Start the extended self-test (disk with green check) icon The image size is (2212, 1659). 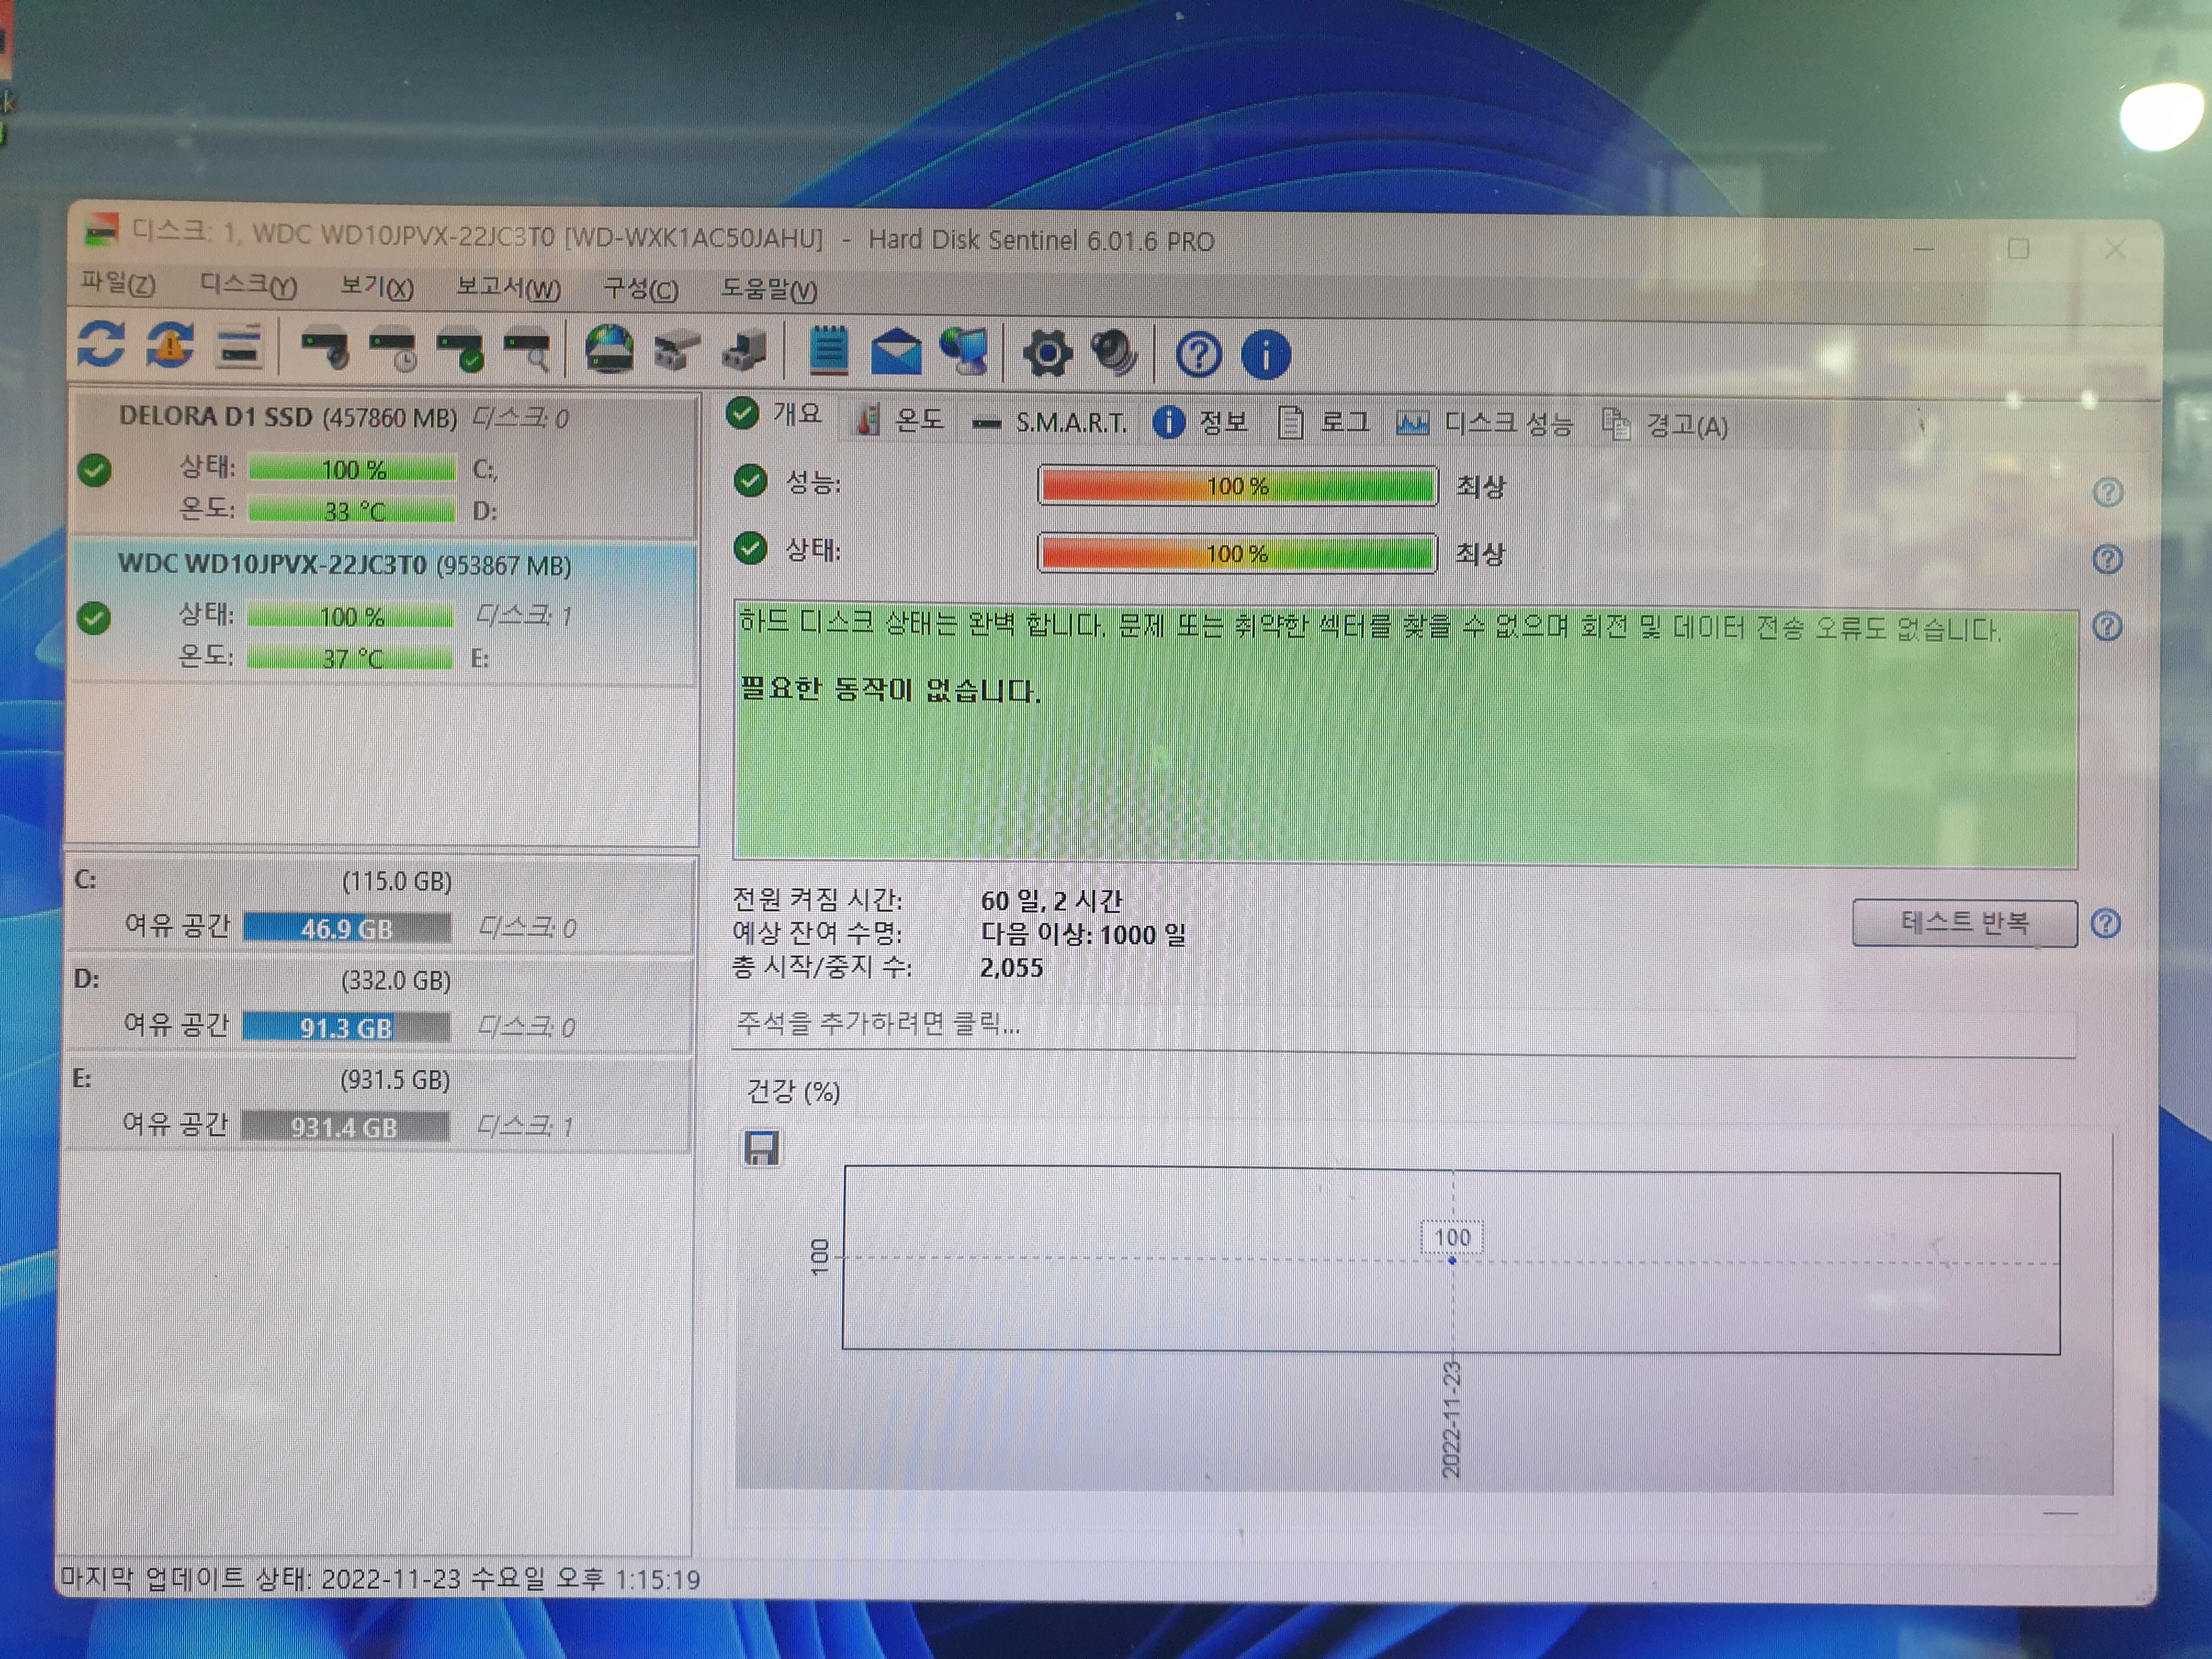461,351
